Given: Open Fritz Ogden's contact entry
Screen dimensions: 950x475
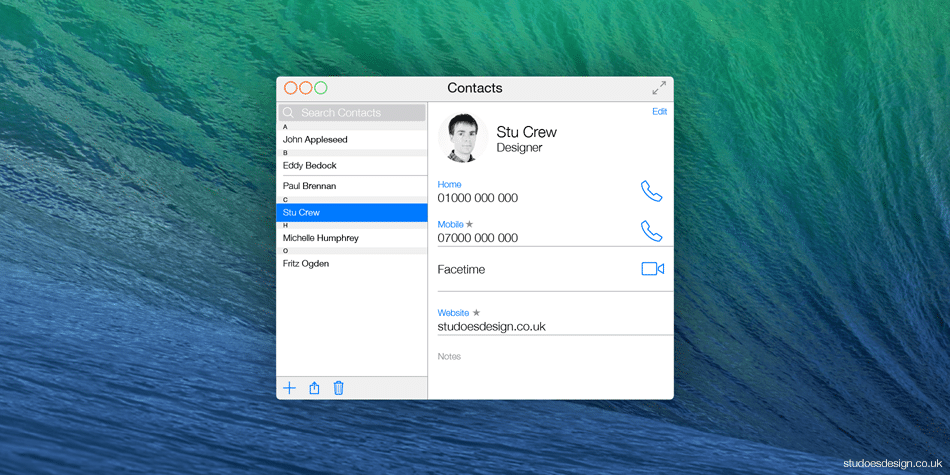Looking at the screenshot, I should [x=306, y=264].
